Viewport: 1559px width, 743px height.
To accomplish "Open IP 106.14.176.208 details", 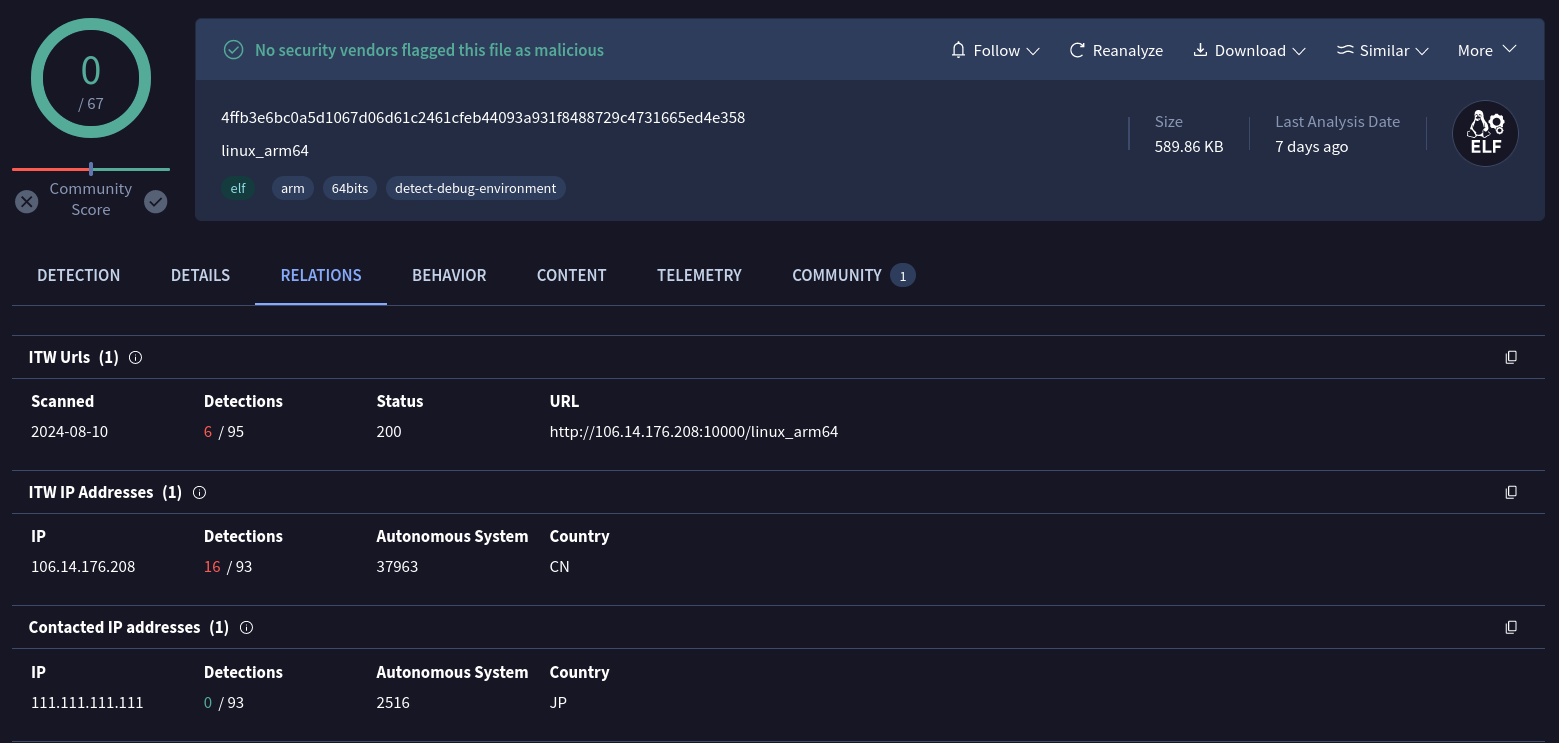I will tap(83, 567).
